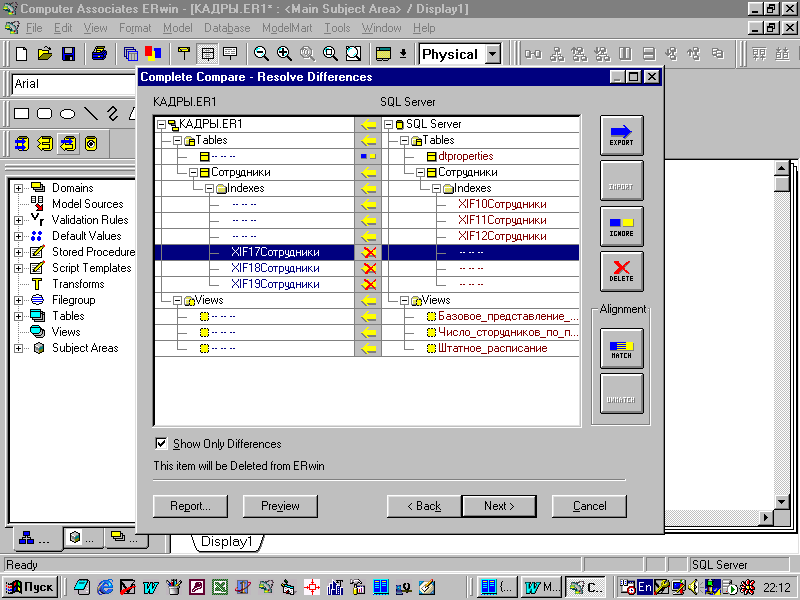Image resolution: width=800 pixels, height=600 pixels.
Task: Select XIF12Сотрудники in the right tree
Action: pyautogui.click(x=502, y=236)
